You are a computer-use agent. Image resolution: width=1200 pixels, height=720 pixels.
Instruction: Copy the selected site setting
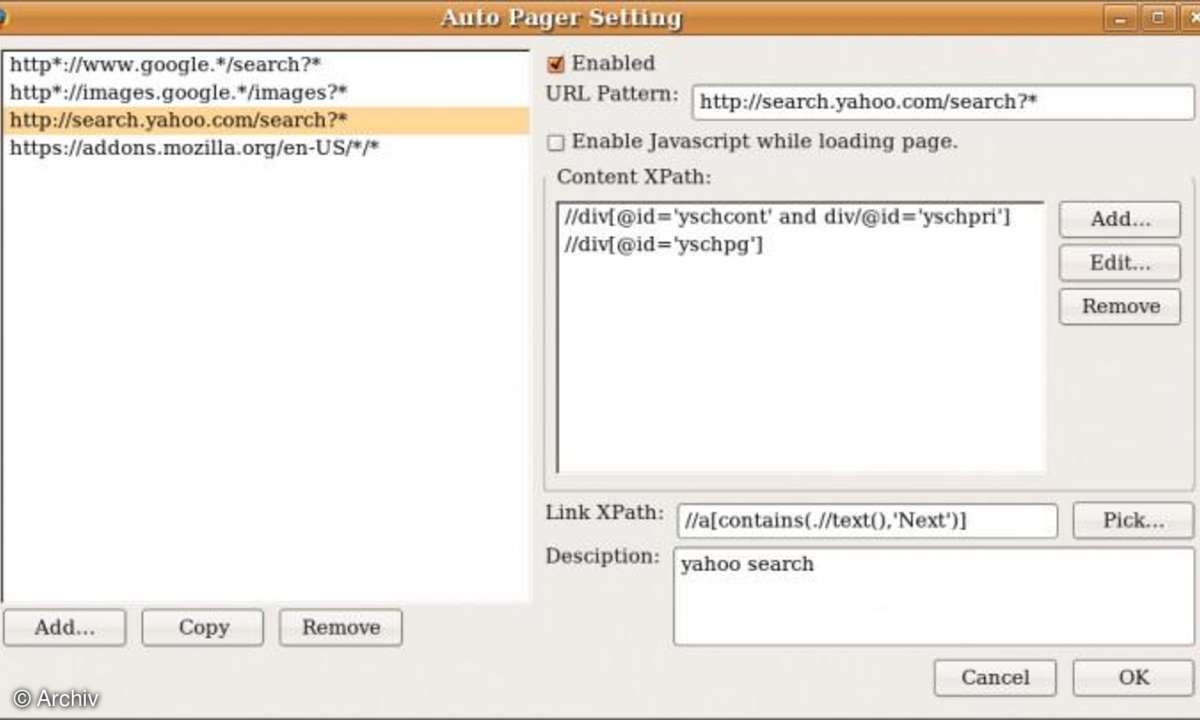[x=203, y=628]
